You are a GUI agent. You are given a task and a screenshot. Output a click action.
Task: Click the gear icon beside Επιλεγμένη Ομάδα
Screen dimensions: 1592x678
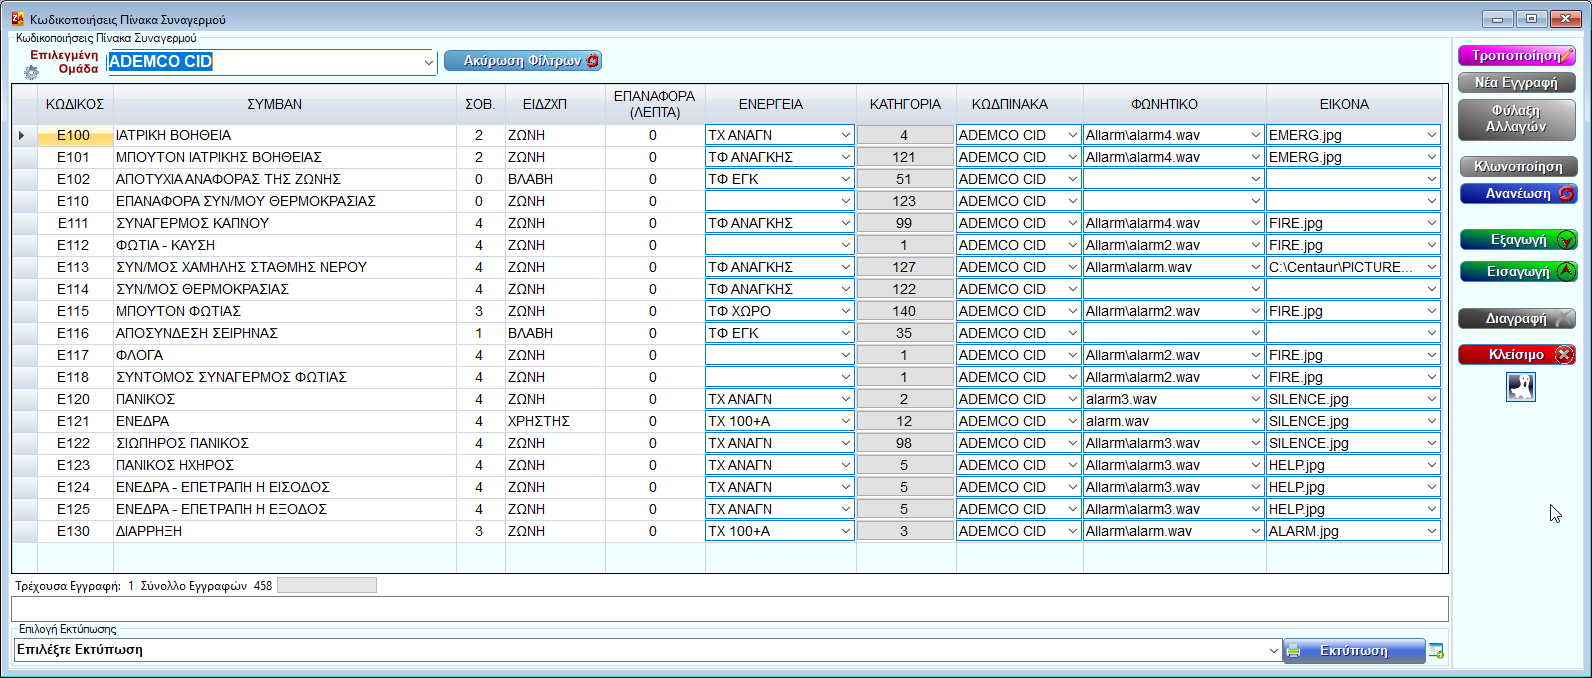click(31, 72)
